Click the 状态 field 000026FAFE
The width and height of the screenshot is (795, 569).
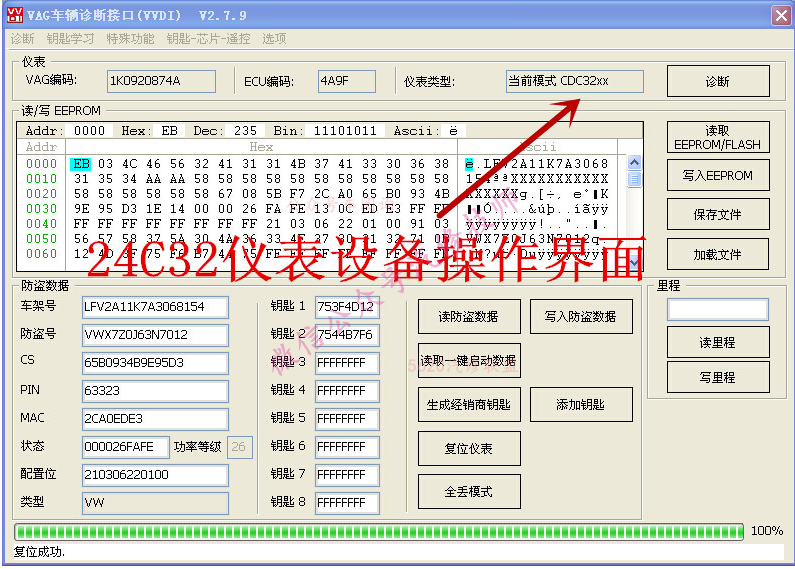click(125, 447)
